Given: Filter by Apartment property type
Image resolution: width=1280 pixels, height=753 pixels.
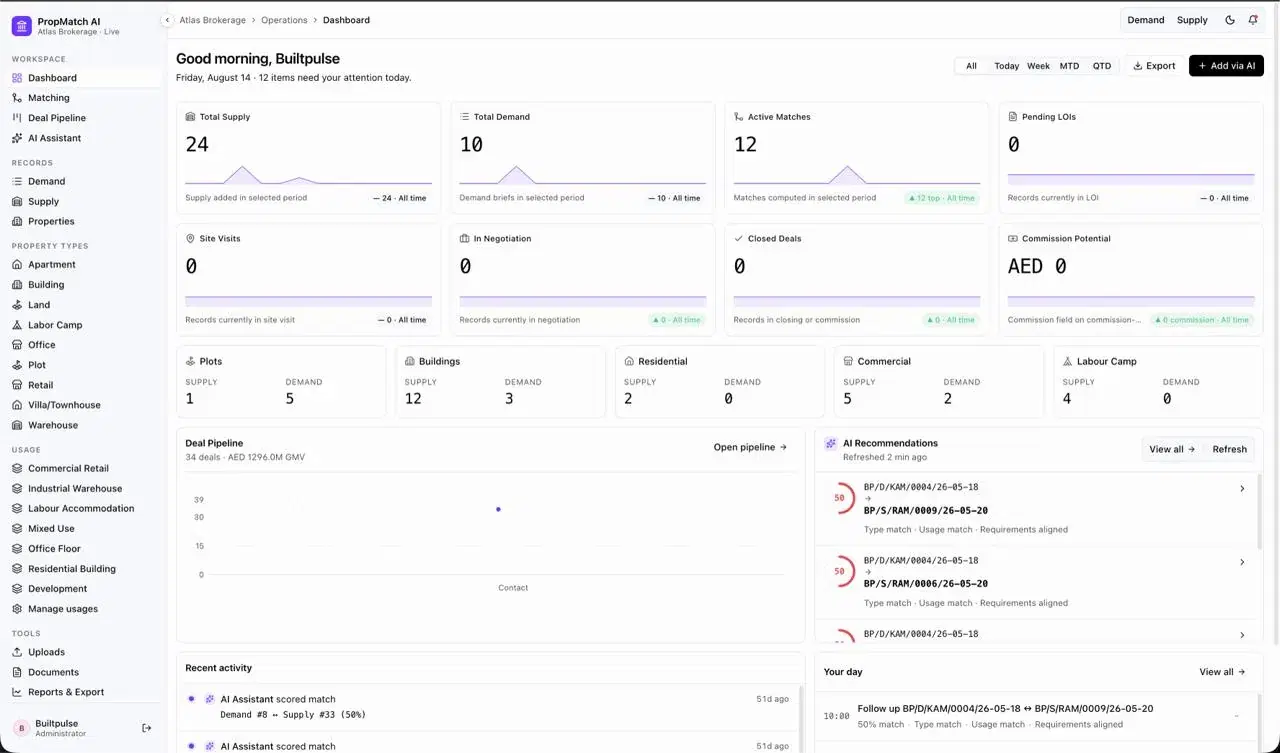Looking at the screenshot, I should click(x=82, y=265).
